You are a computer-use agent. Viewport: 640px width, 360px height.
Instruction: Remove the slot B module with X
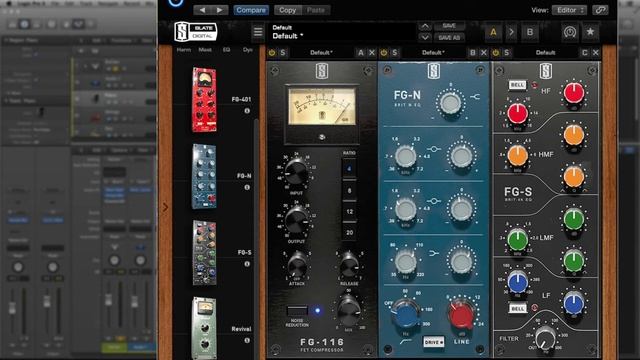coord(484,53)
